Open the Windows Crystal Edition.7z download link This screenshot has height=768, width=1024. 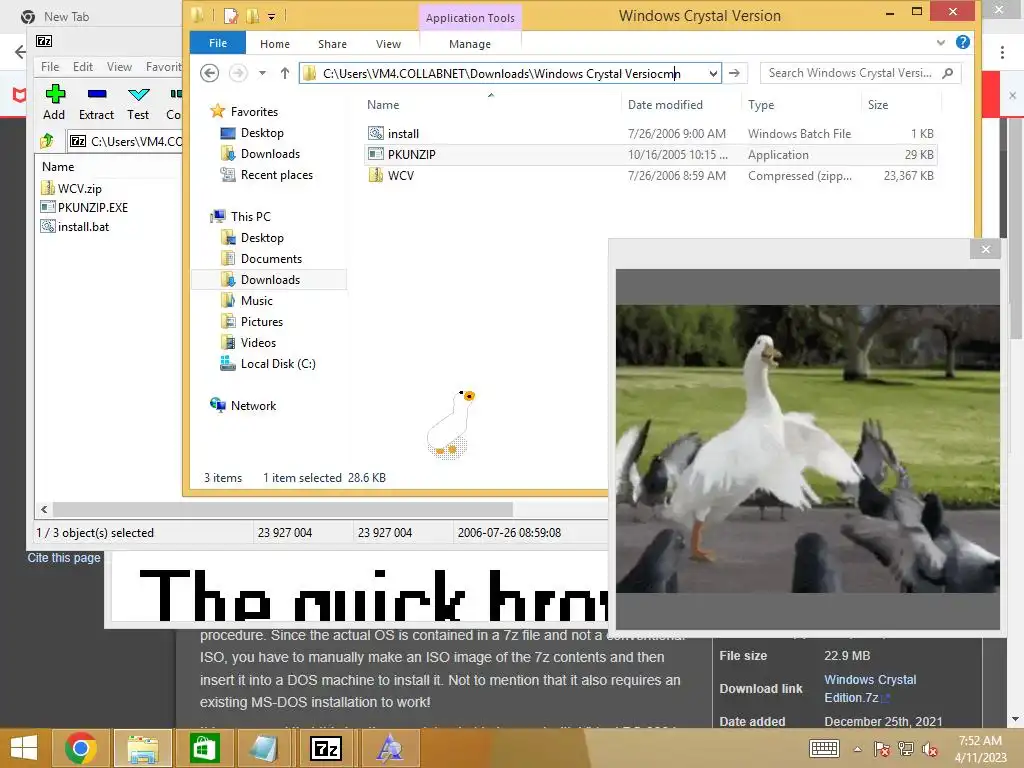pyautogui.click(x=870, y=688)
